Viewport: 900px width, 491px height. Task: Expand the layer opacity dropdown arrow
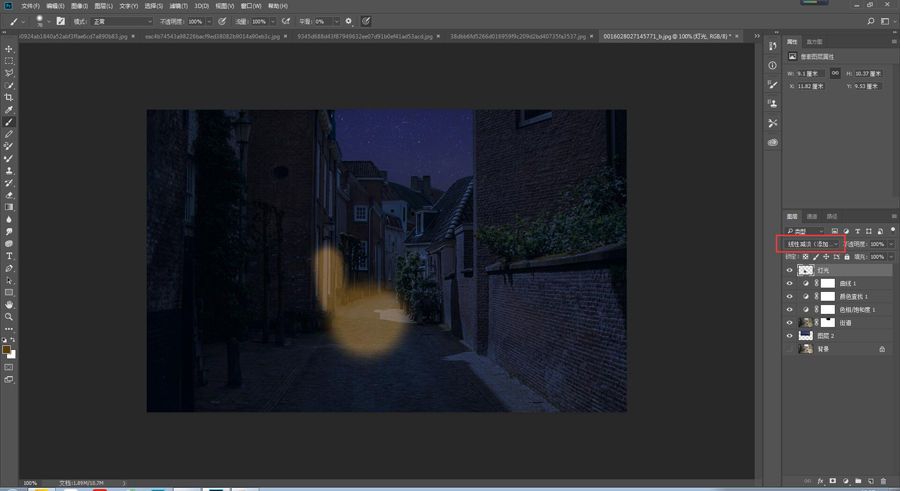click(x=891, y=244)
